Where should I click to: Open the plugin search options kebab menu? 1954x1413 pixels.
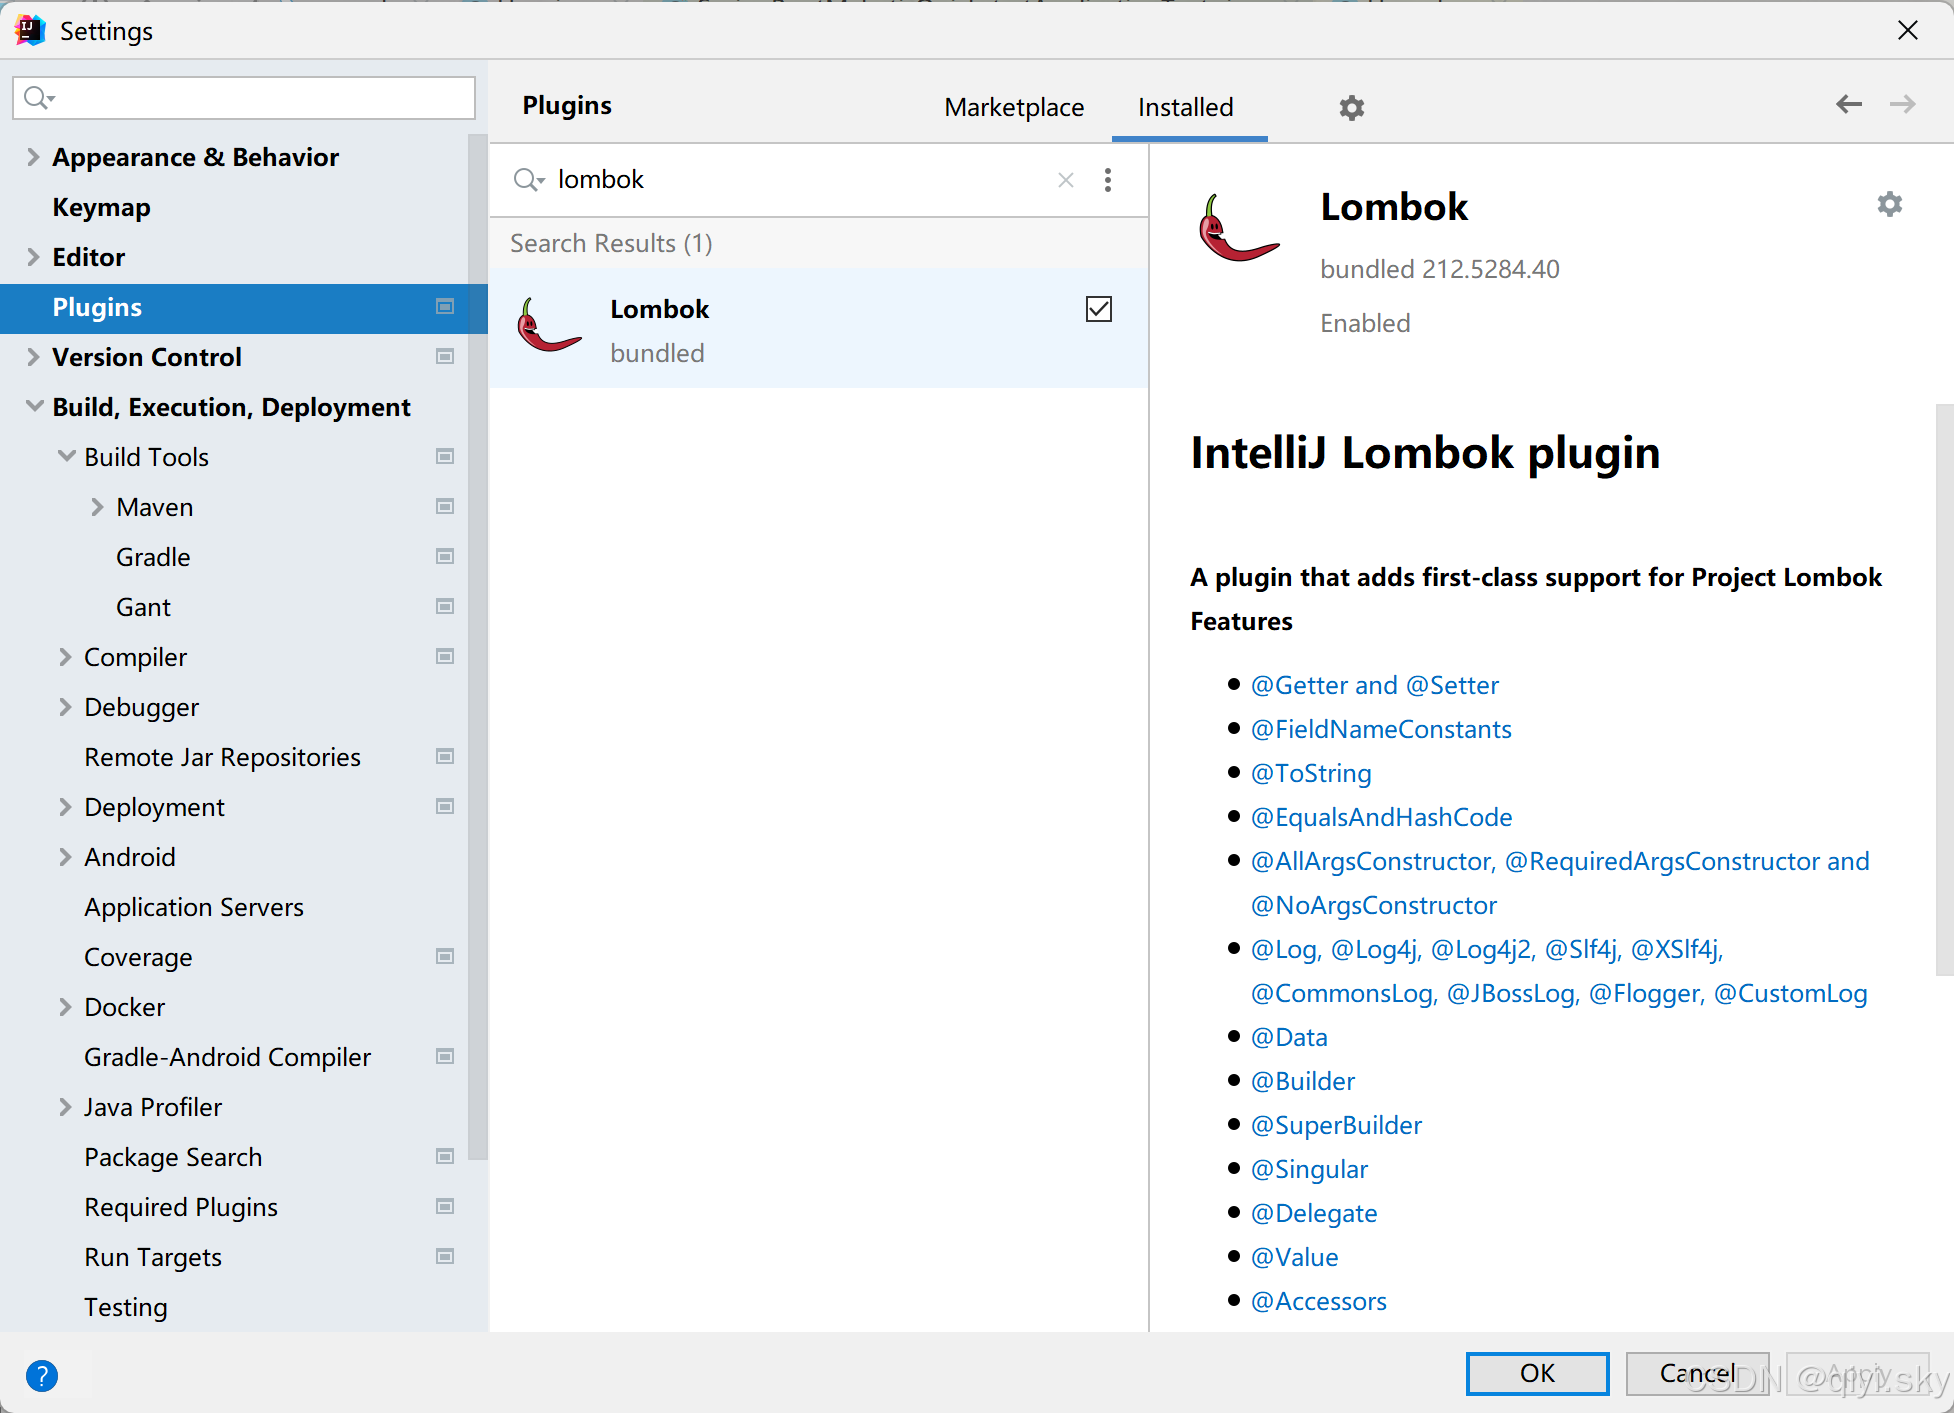coord(1107,180)
